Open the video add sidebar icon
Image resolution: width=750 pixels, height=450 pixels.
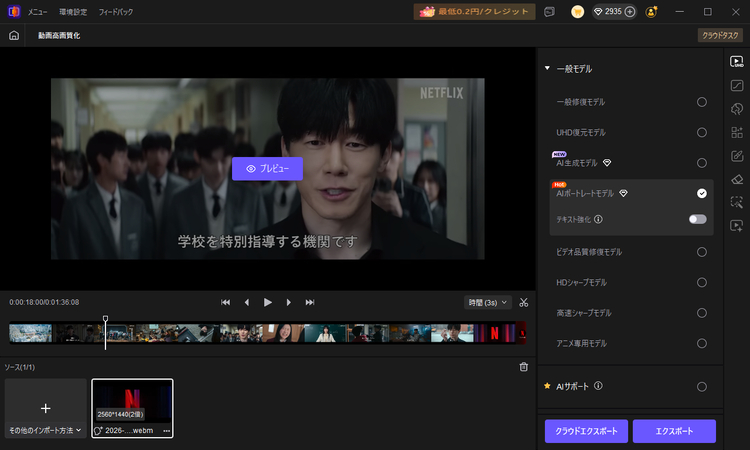(737, 226)
